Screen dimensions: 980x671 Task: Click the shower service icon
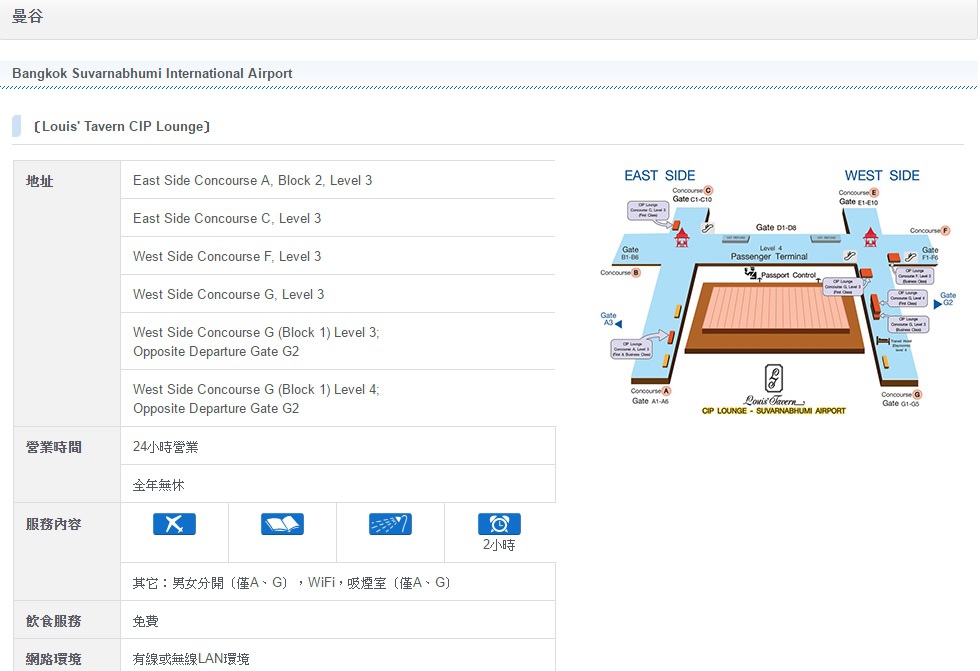click(x=391, y=524)
